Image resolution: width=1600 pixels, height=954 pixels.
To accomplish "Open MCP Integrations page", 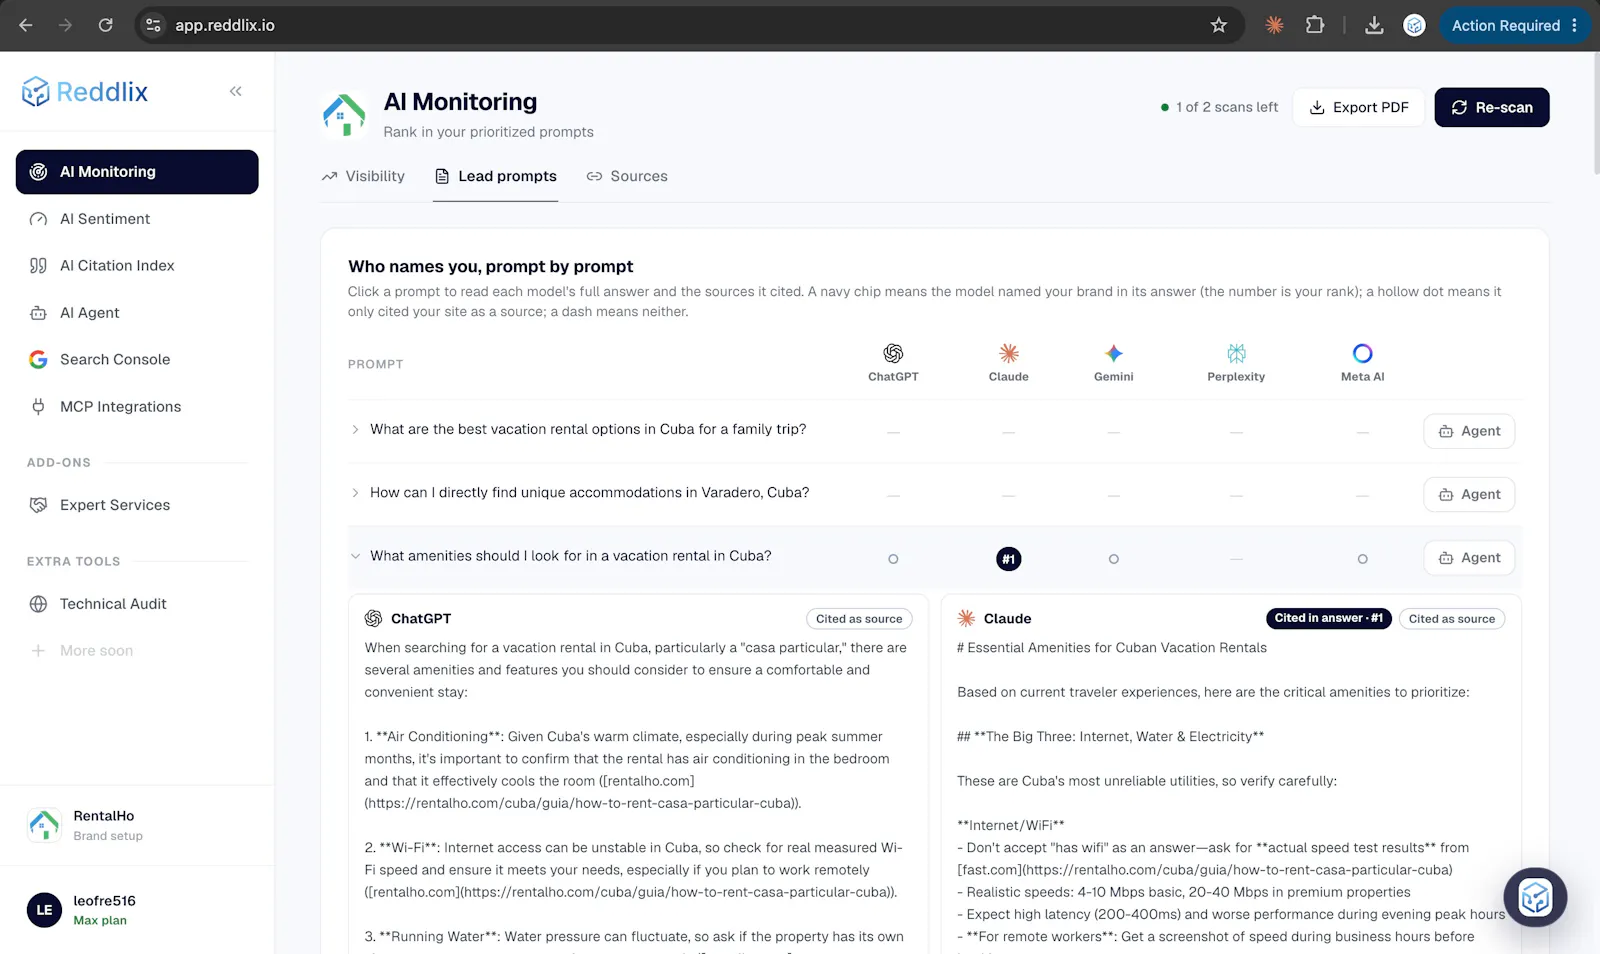I will coord(137,407).
